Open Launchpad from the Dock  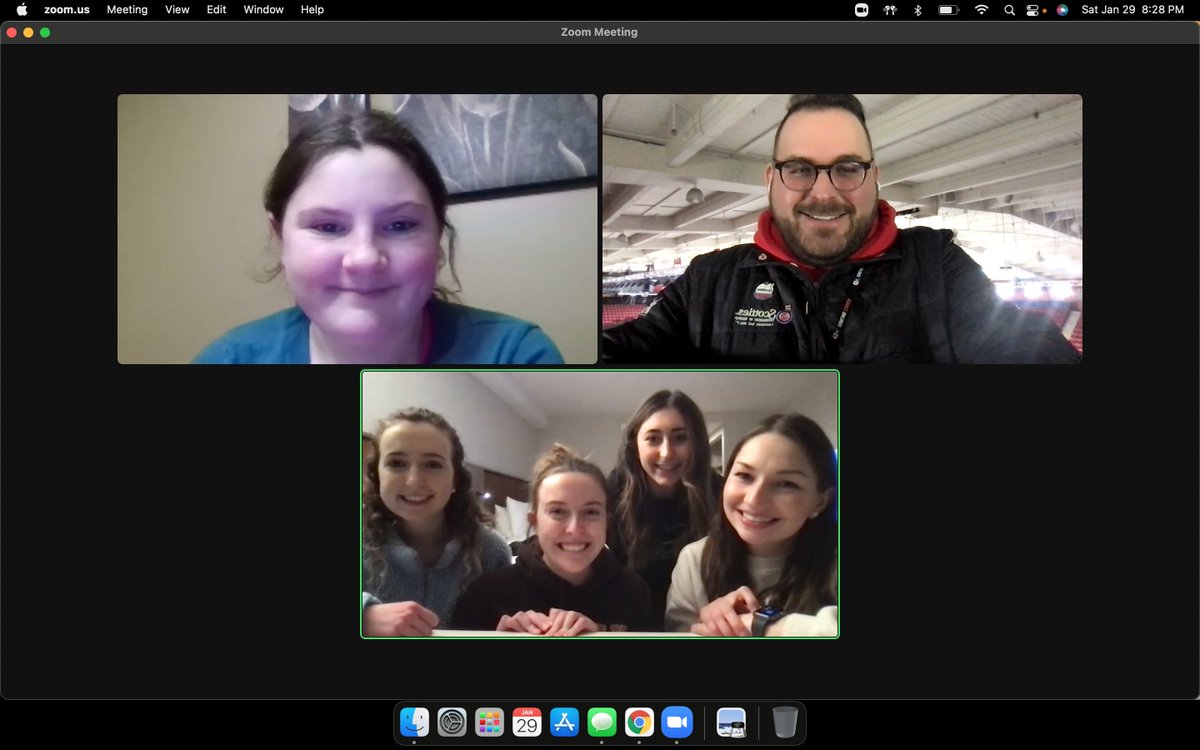(489, 721)
